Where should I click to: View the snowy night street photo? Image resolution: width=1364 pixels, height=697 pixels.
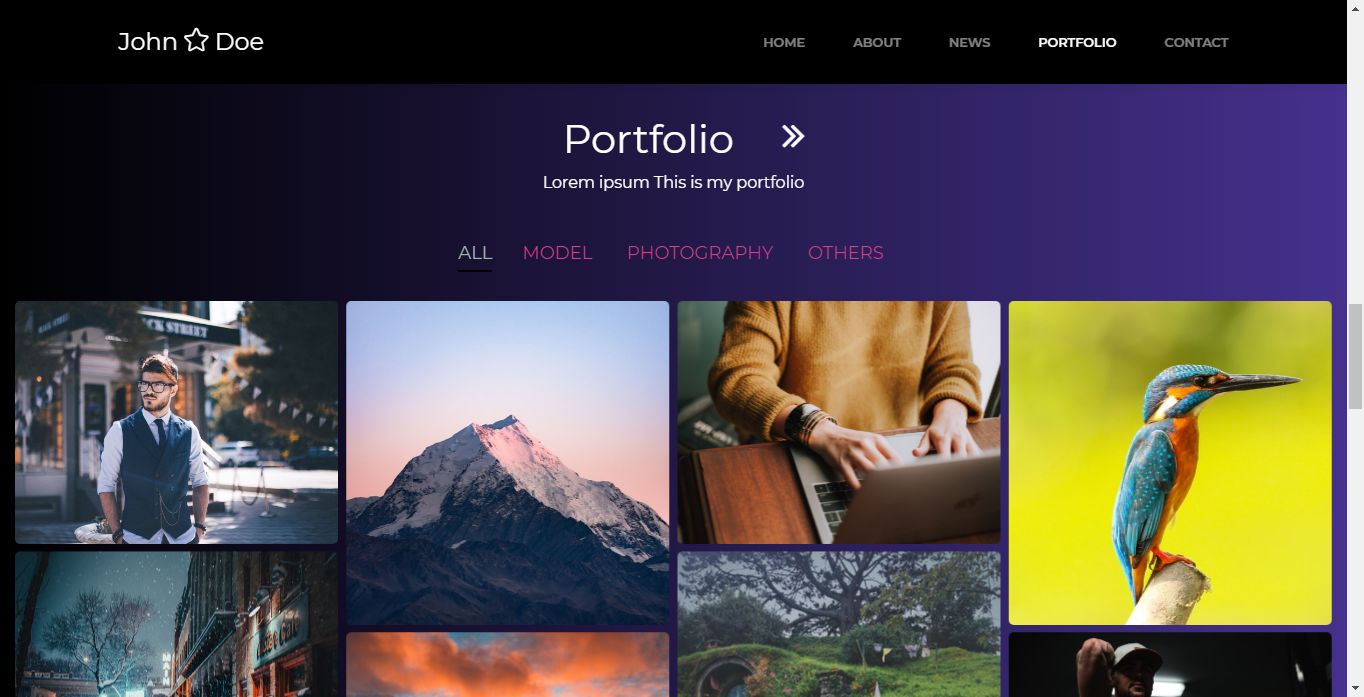coord(176,624)
